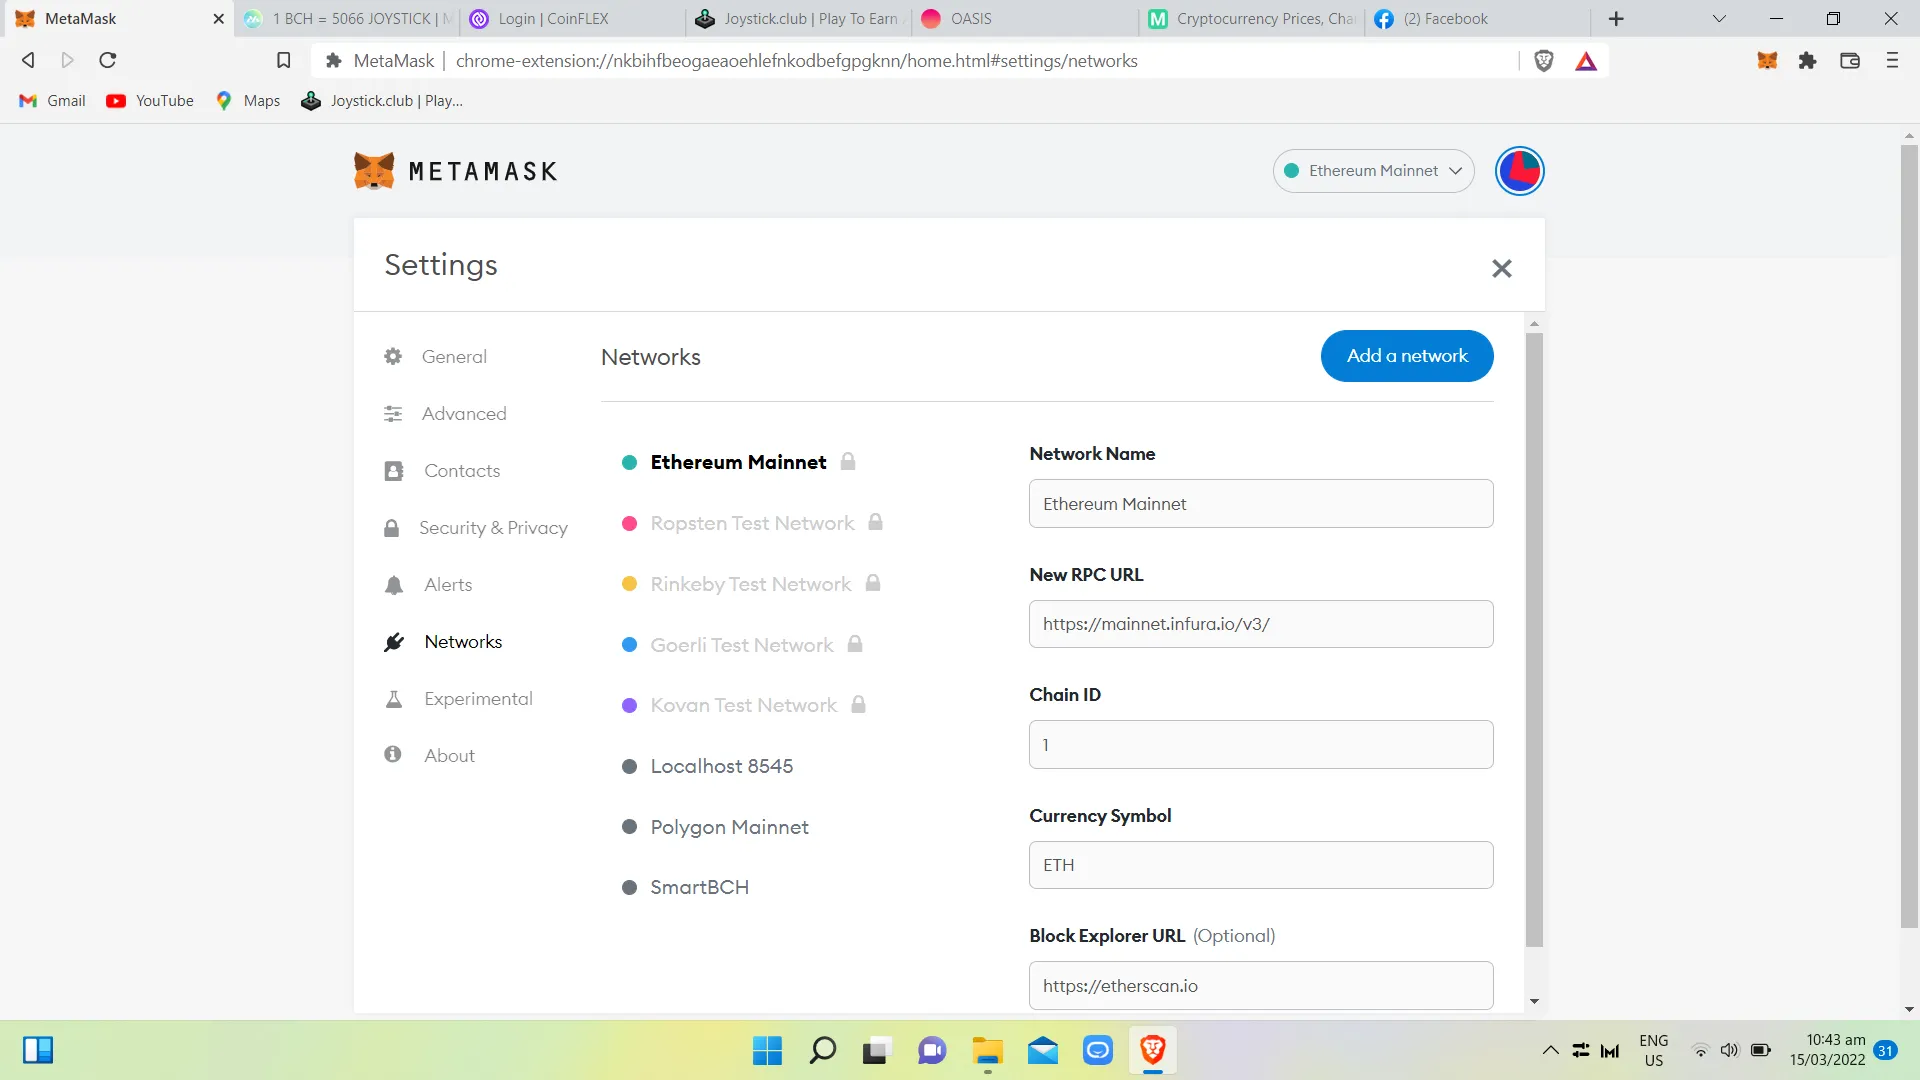Click the Security lock icon

pos(391,528)
